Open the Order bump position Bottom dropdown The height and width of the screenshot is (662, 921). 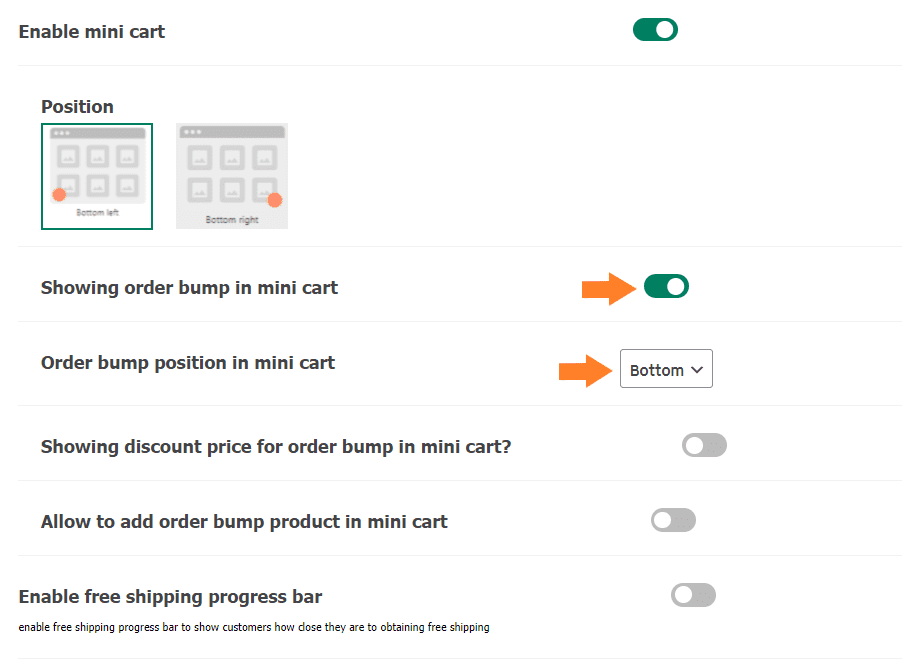(666, 369)
